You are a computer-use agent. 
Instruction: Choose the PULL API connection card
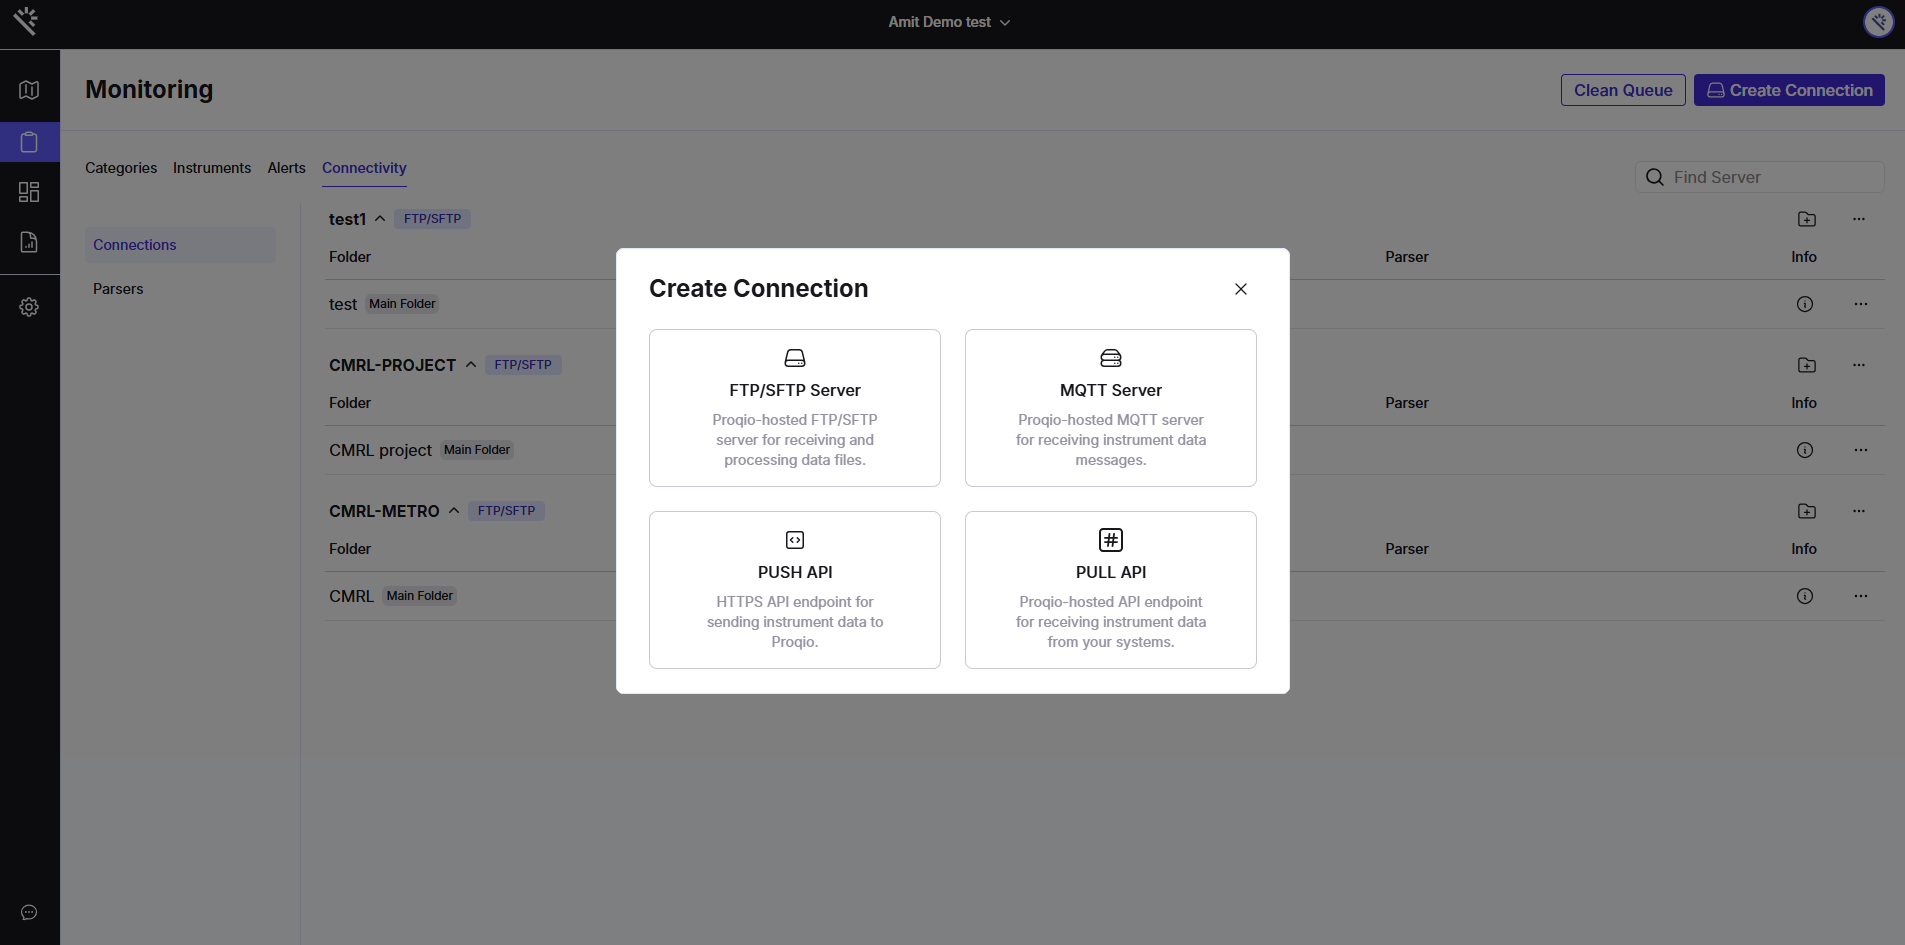[x=1111, y=590]
